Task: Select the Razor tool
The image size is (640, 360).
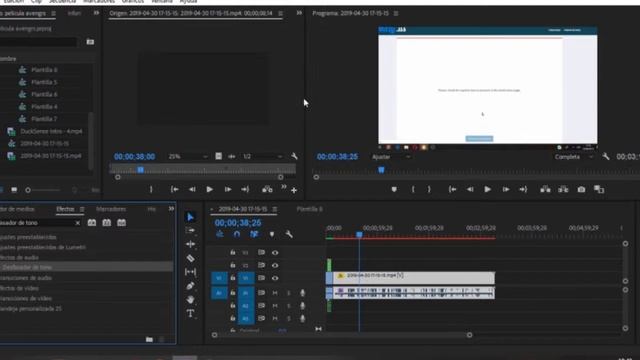Action: point(190,258)
